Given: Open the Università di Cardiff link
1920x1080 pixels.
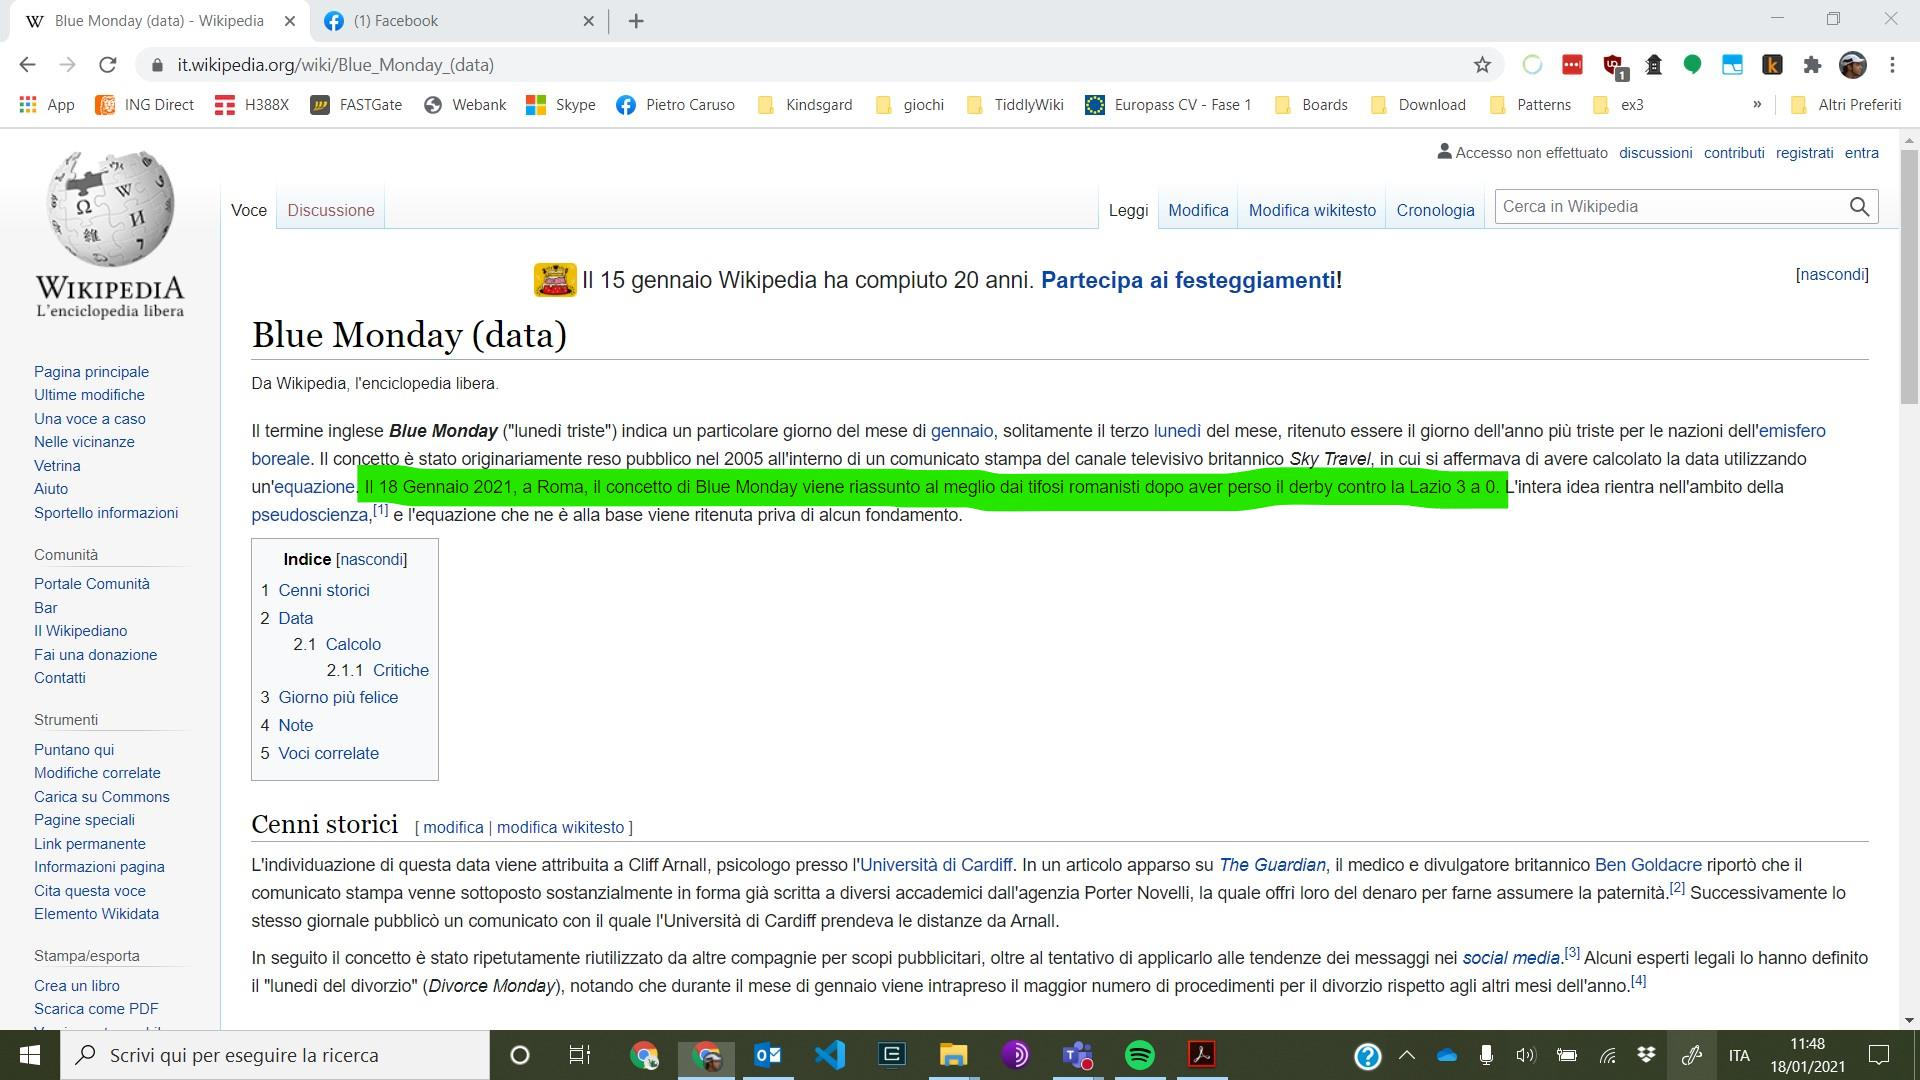Looking at the screenshot, I should click(936, 865).
